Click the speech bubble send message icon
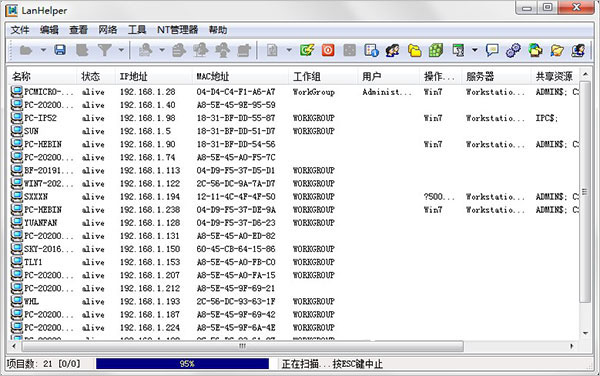The width and height of the screenshot is (600, 376). pos(492,50)
